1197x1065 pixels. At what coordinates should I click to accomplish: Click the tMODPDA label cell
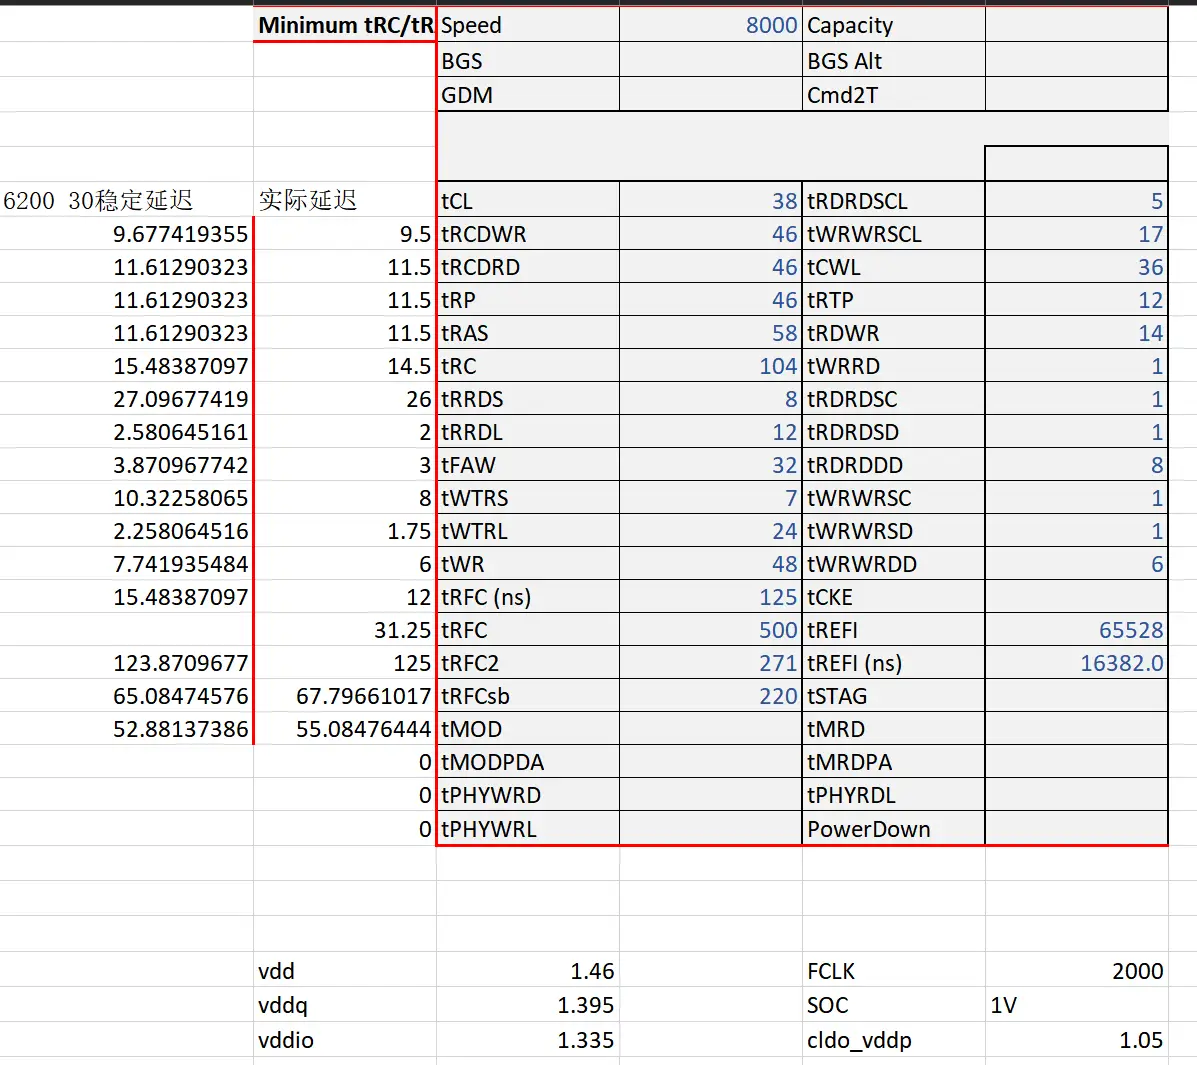[528, 762]
